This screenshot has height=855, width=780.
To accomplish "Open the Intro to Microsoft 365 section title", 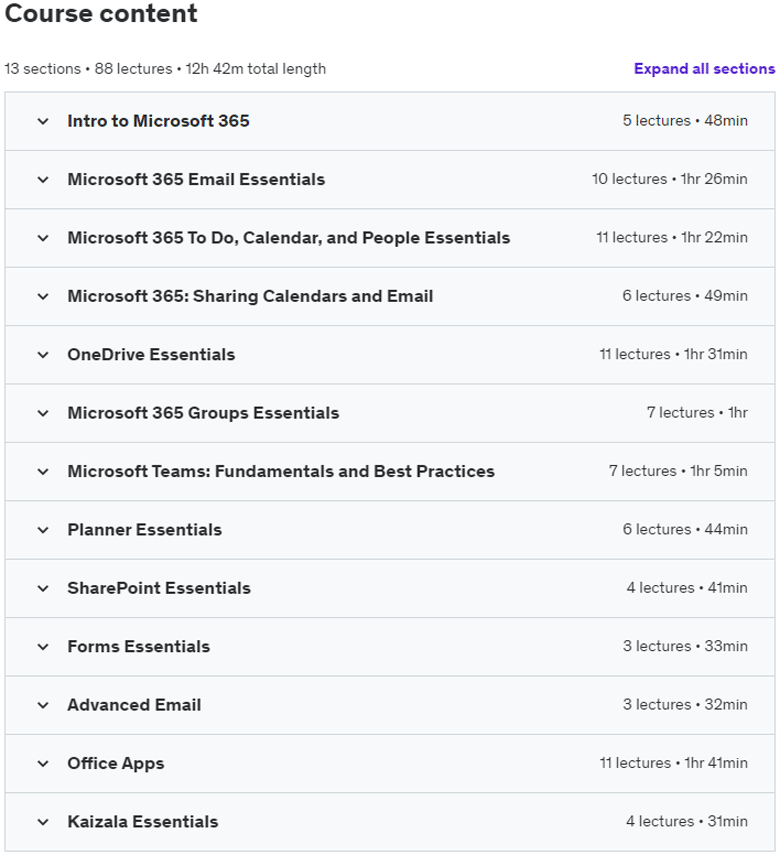I will 158,121.
